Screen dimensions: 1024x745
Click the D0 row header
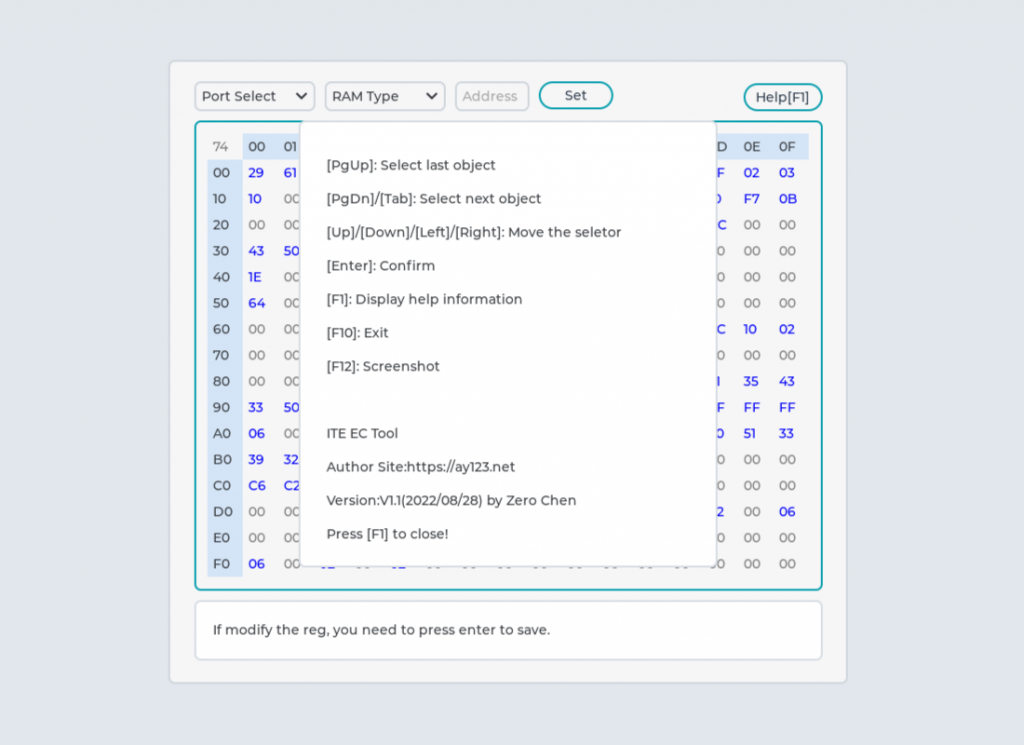[x=221, y=512]
